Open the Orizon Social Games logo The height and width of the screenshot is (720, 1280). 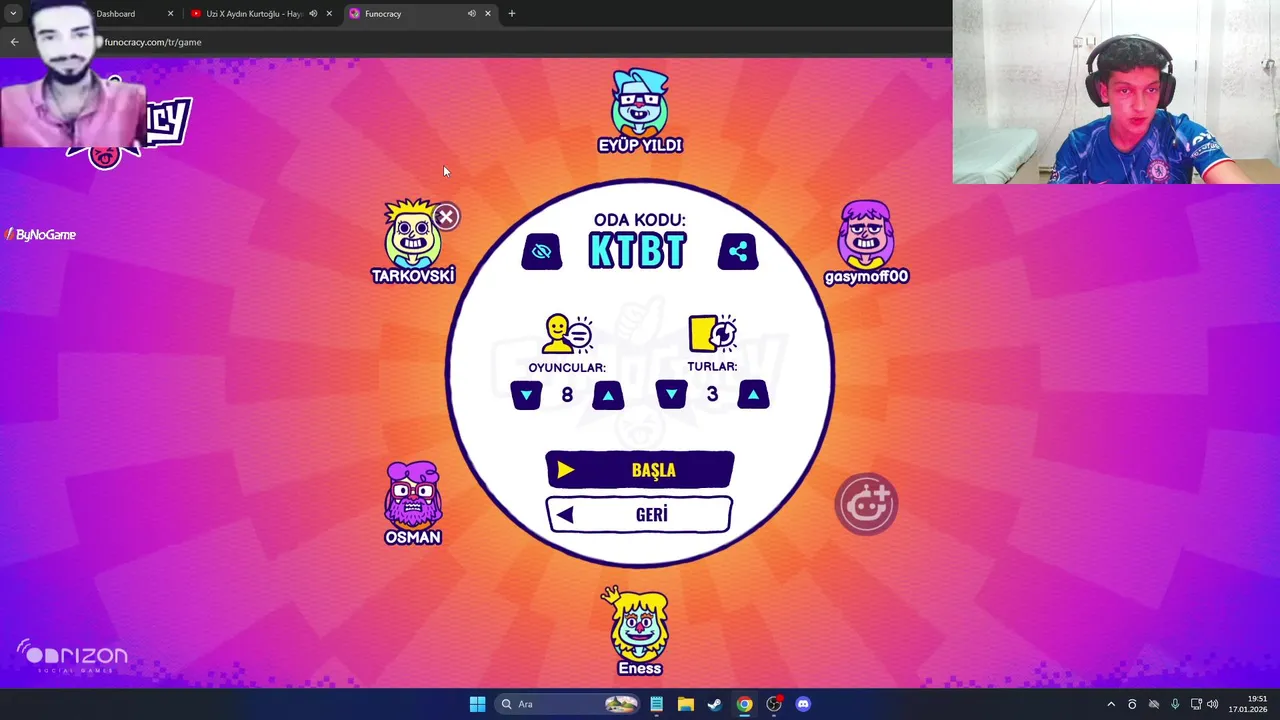(72, 657)
